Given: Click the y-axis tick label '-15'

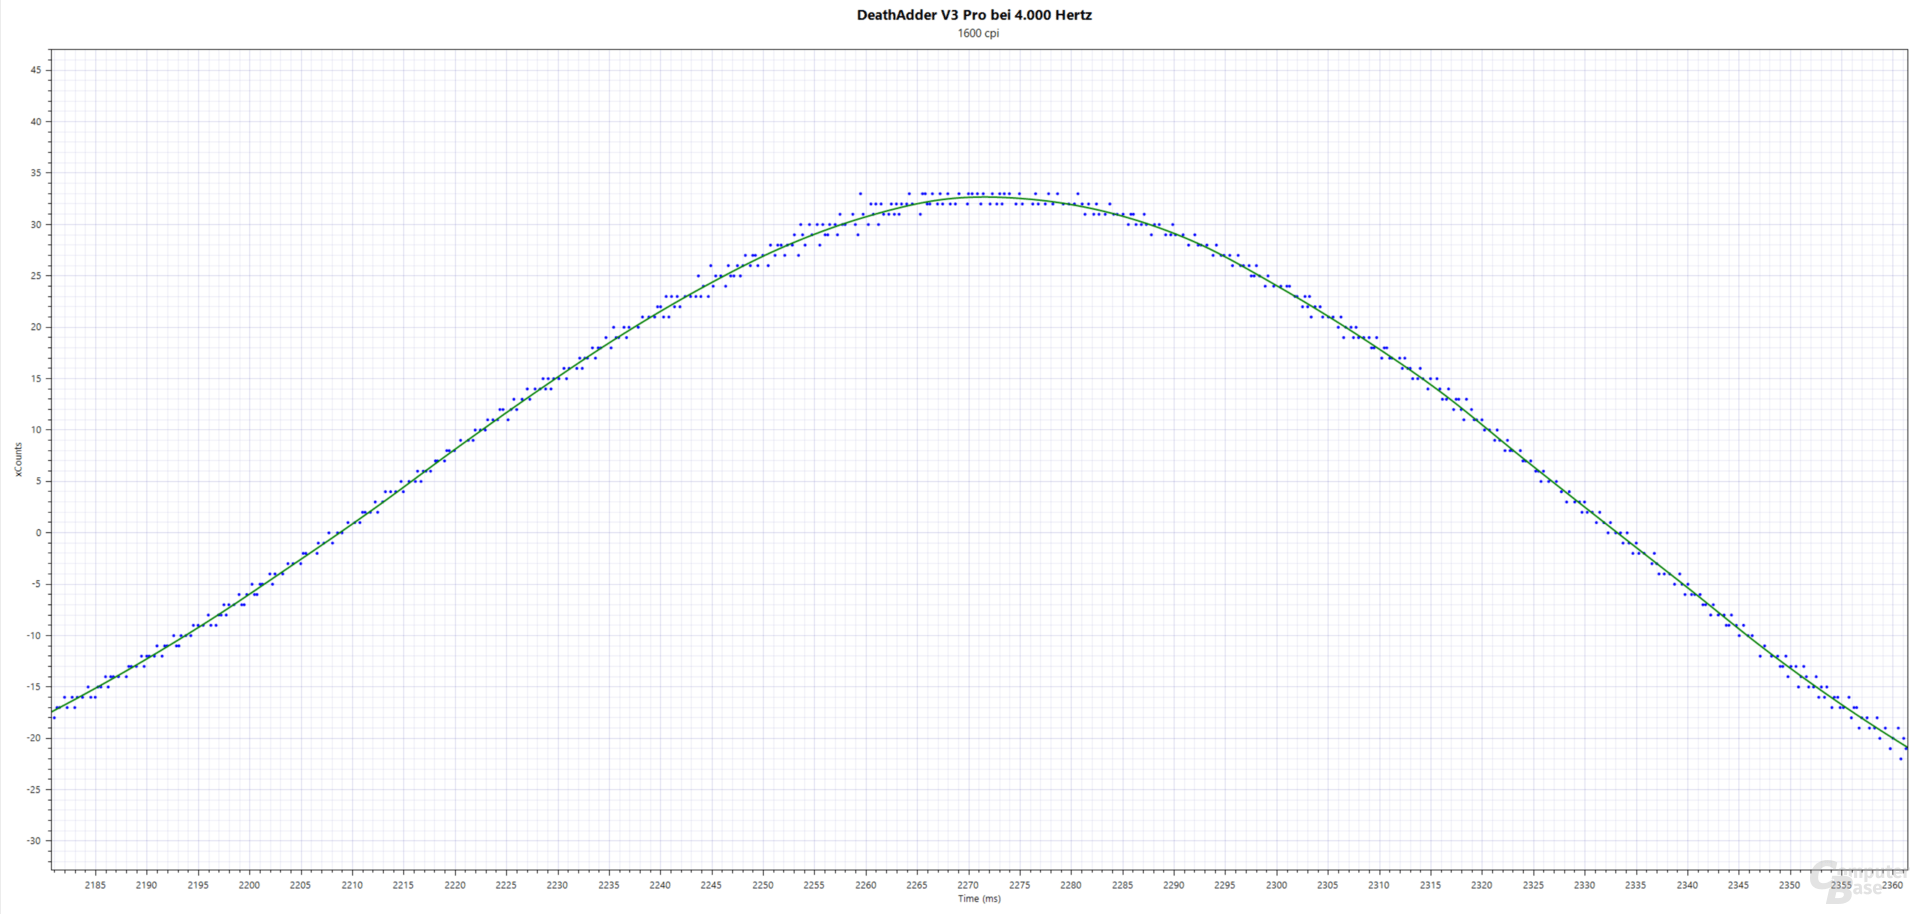Looking at the screenshot, I should coord(35,687).
